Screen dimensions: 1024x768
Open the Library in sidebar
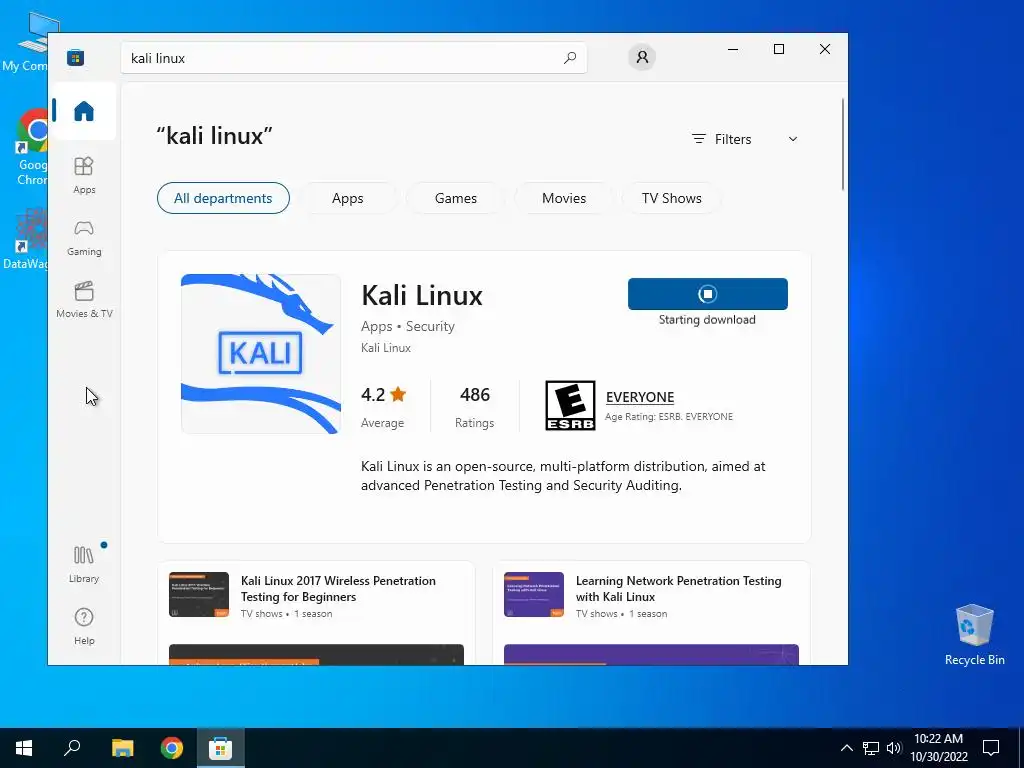pos(84,564)
